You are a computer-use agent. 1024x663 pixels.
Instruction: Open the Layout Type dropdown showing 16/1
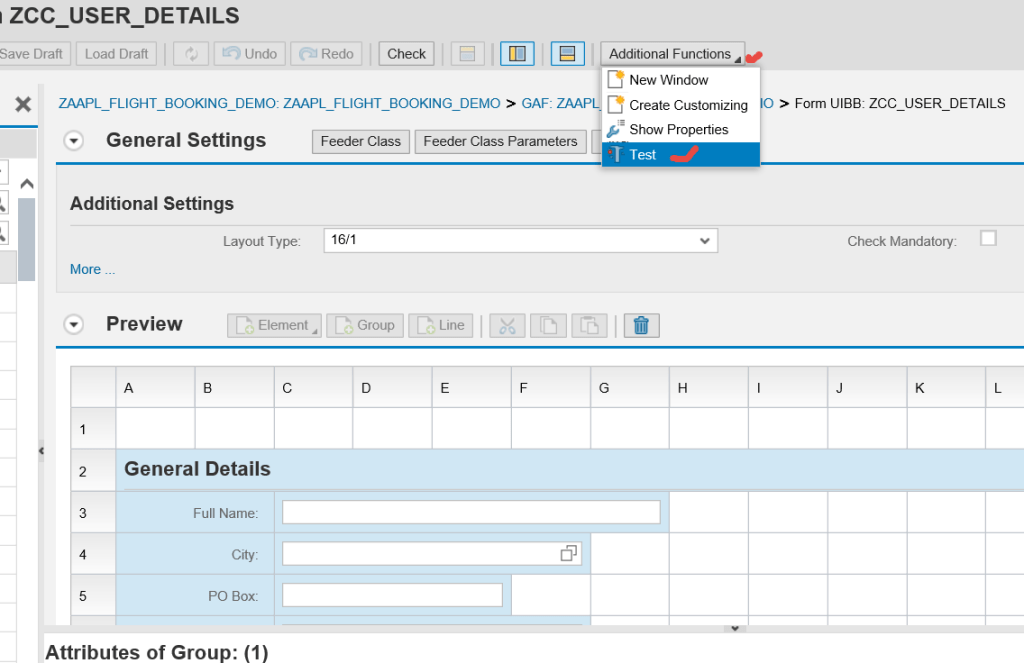(x=704, y=240)
